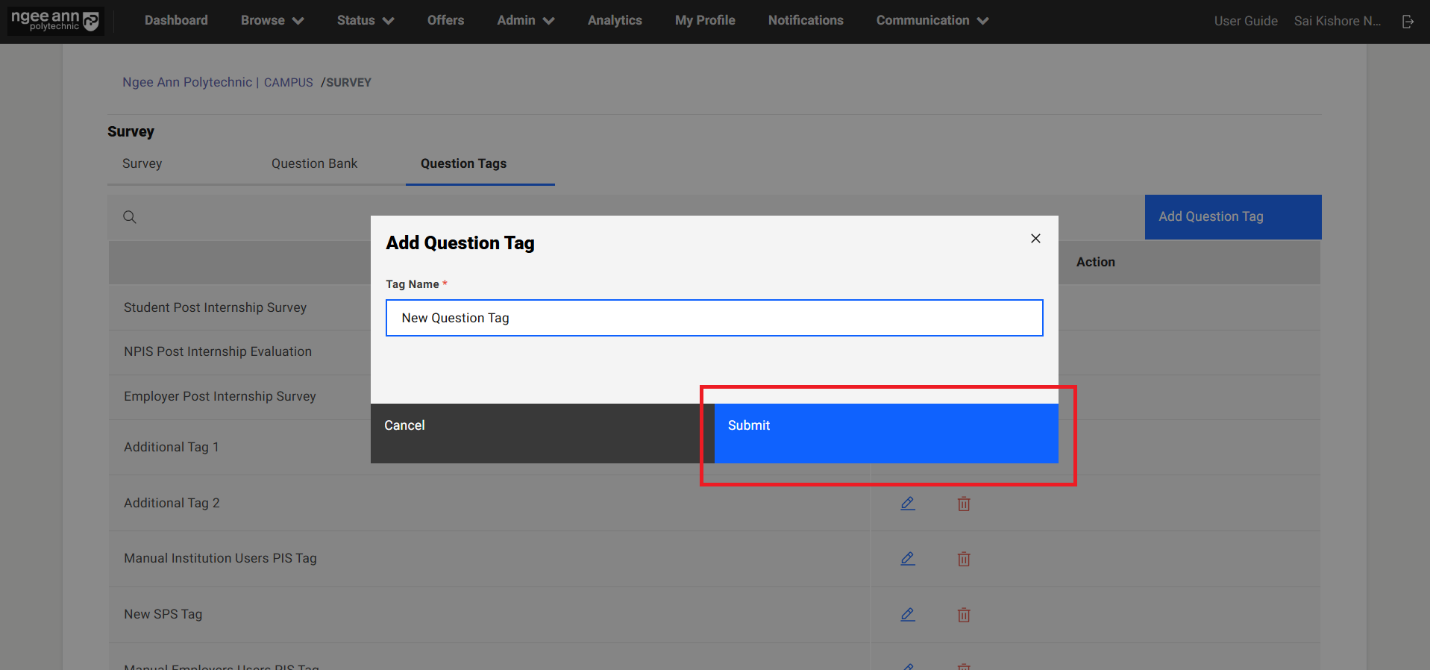Edit the New SPS Tag entry
The image size is (1430, 670).
tap(907, 615)
